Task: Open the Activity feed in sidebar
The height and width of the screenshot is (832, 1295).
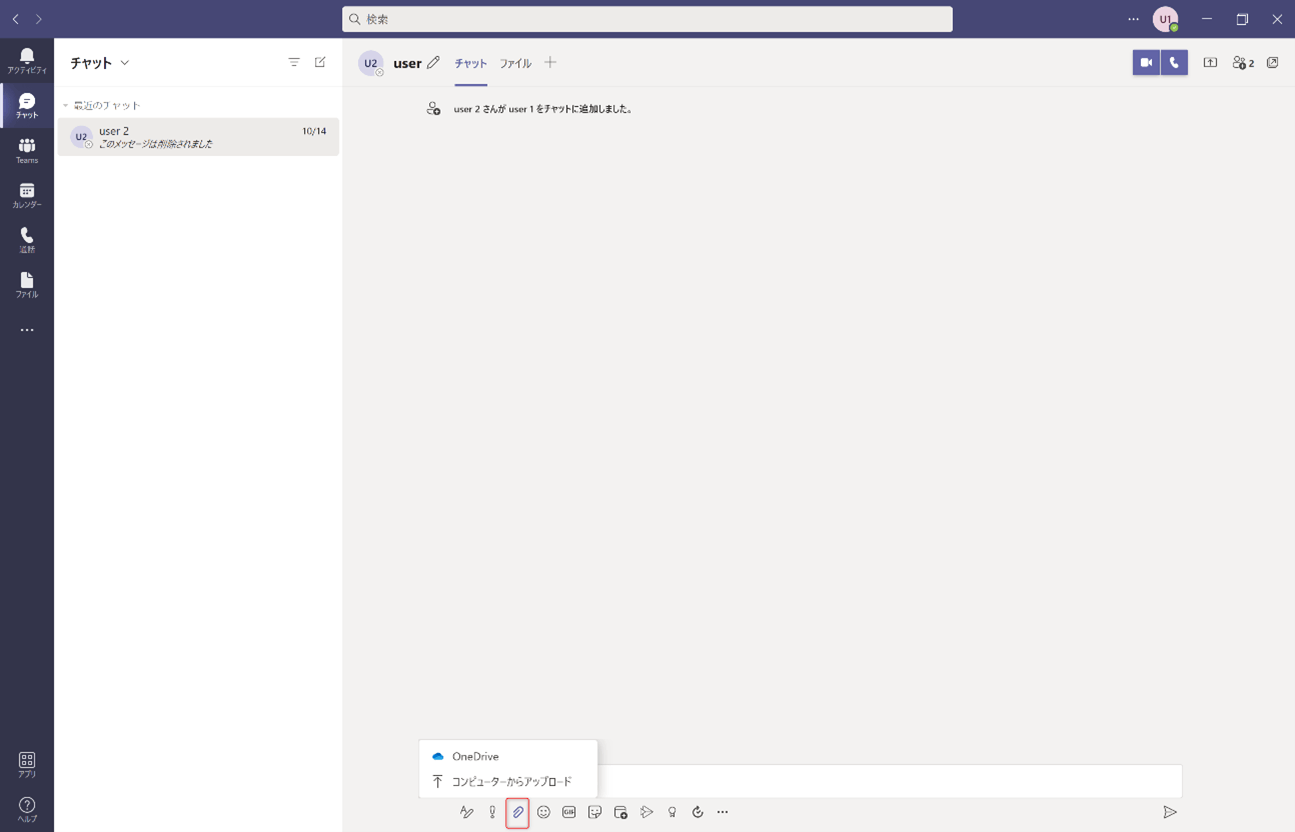Action: click(x=27, y=61)
